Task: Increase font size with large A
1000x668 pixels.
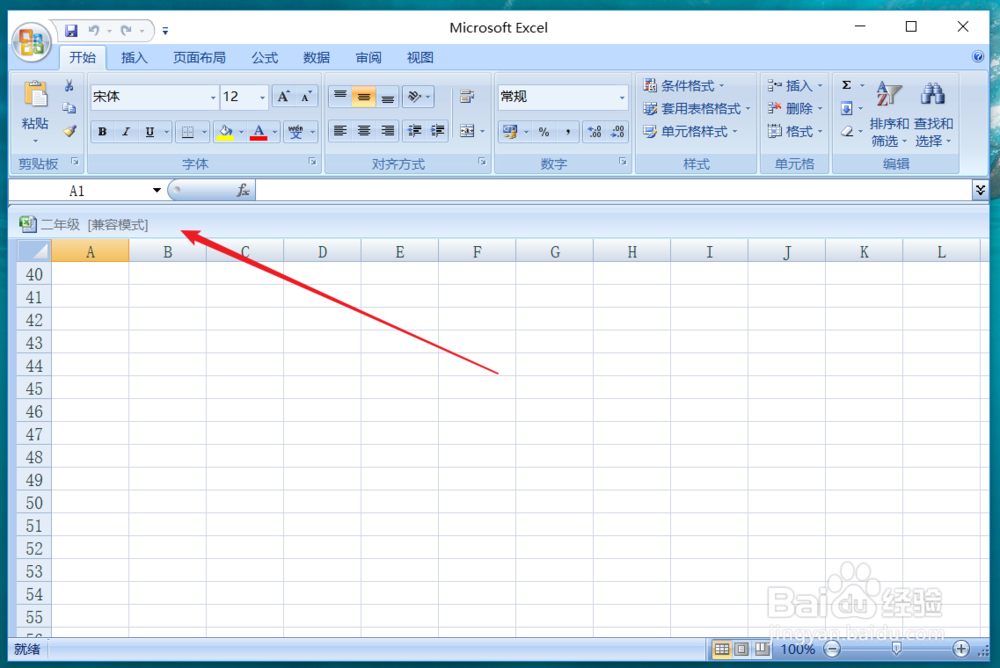Action: (283, 96)
